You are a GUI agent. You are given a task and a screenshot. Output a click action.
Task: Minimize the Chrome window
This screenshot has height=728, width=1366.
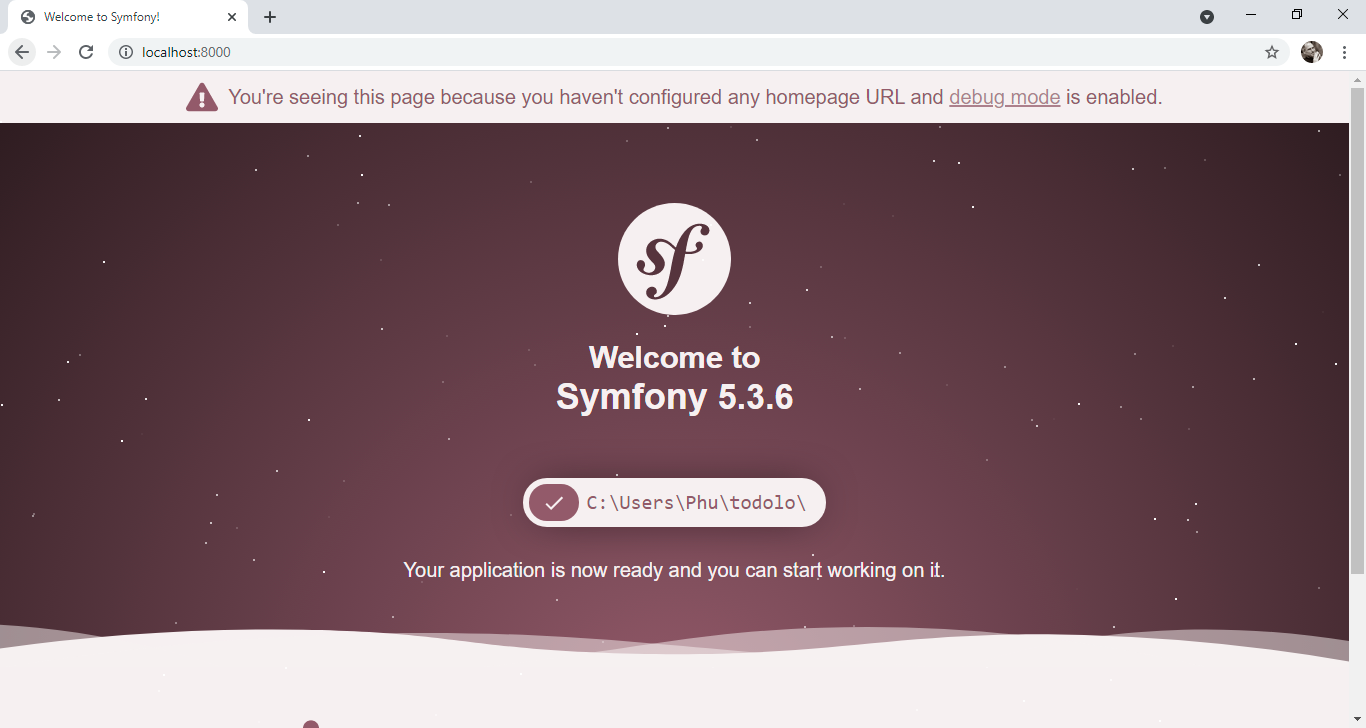click(1251, 15)
